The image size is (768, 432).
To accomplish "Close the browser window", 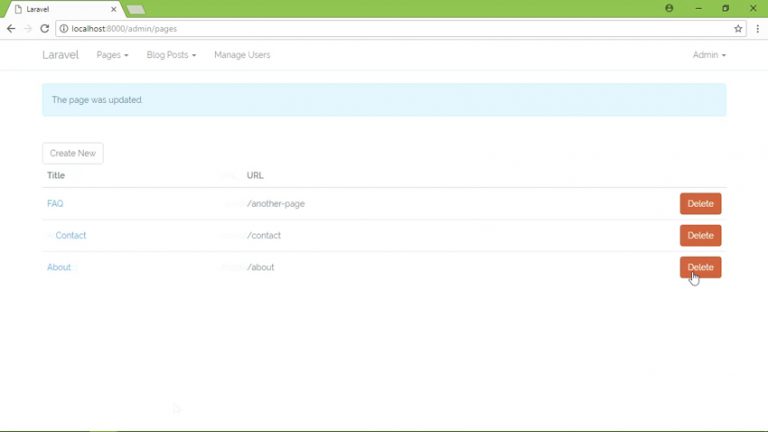I will coord(753,8).
